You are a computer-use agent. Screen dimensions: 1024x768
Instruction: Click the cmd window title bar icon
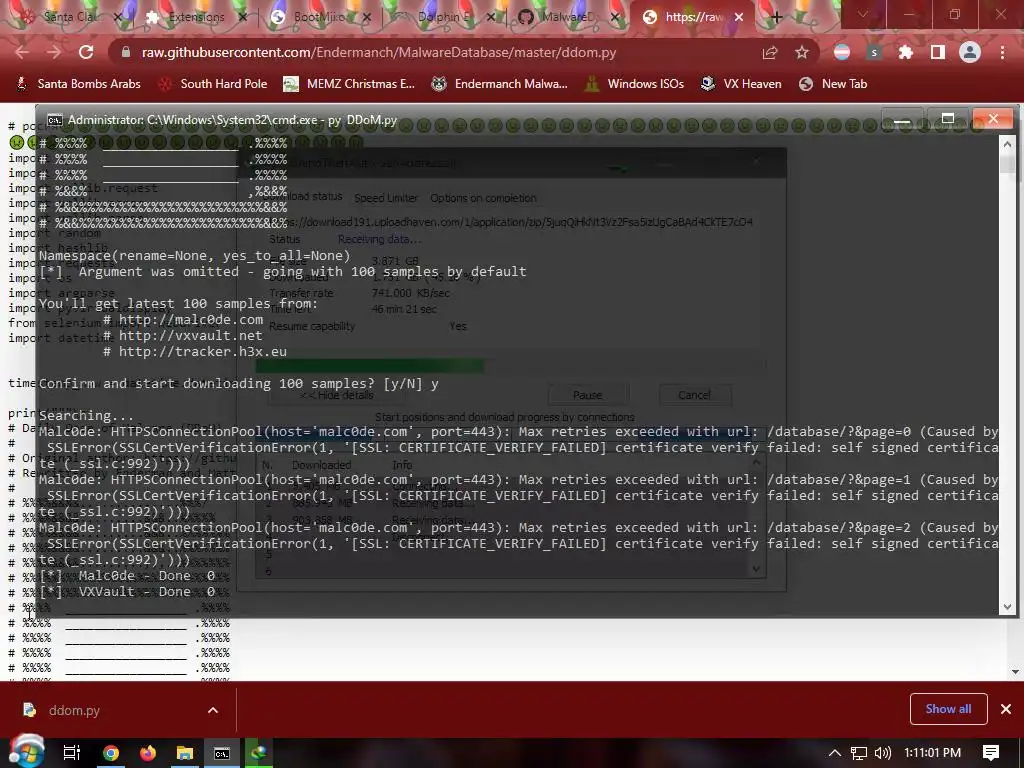click(x=55, y=120)
